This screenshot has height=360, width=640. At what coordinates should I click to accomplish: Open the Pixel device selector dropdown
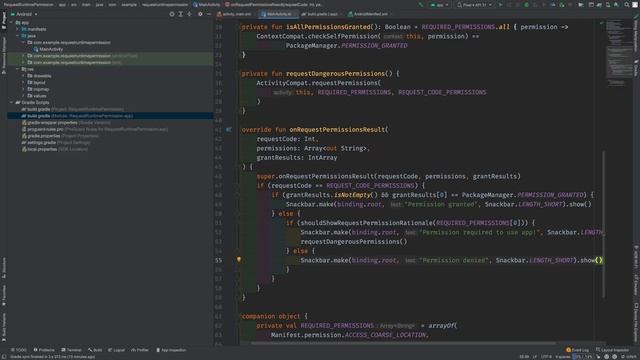pos(474,5)
